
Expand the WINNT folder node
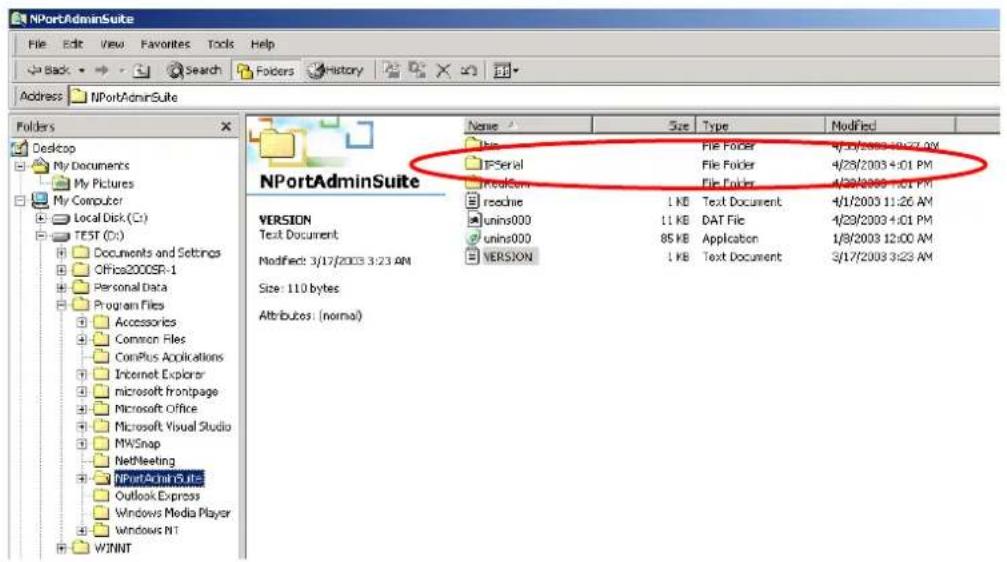(x=61, y=549)
